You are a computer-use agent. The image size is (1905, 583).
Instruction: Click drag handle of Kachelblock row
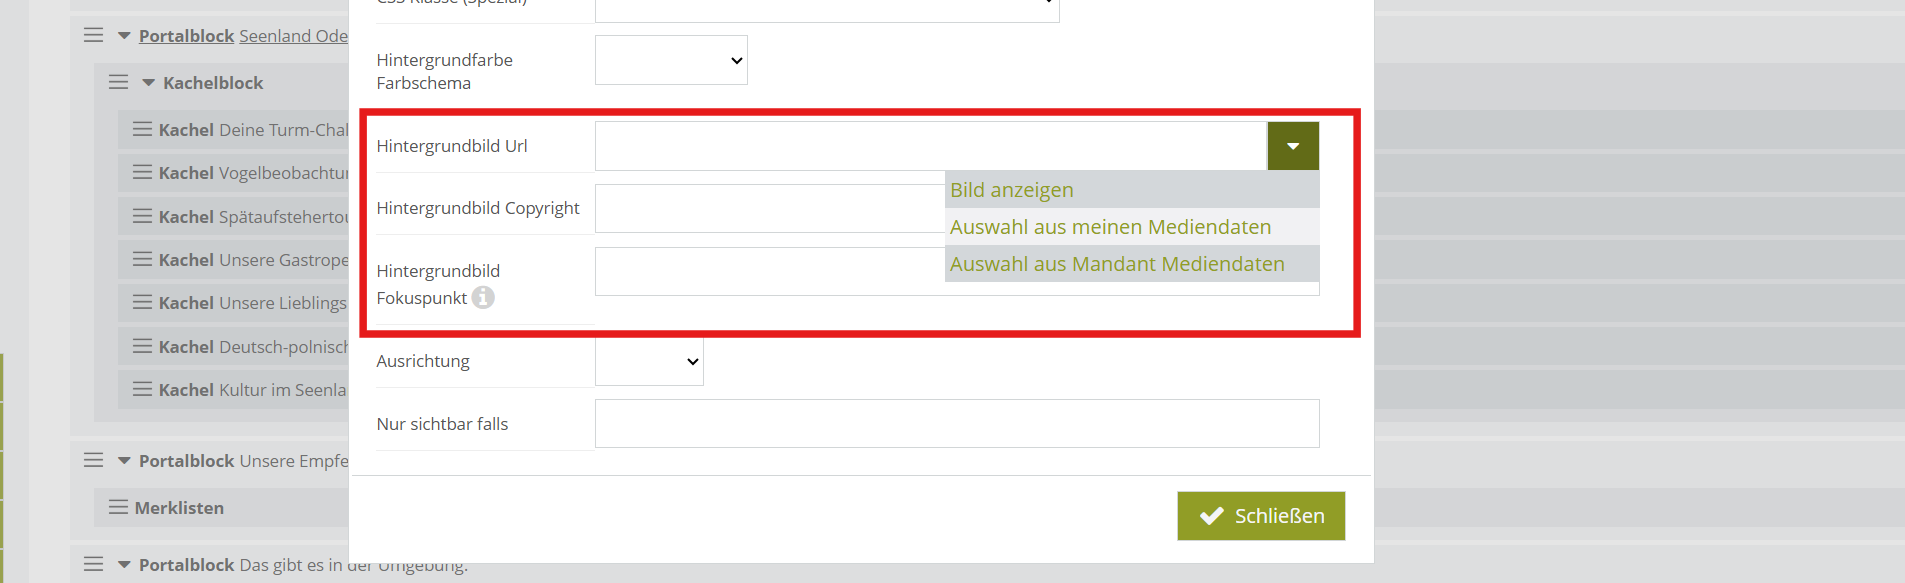(x=118, y=82)
